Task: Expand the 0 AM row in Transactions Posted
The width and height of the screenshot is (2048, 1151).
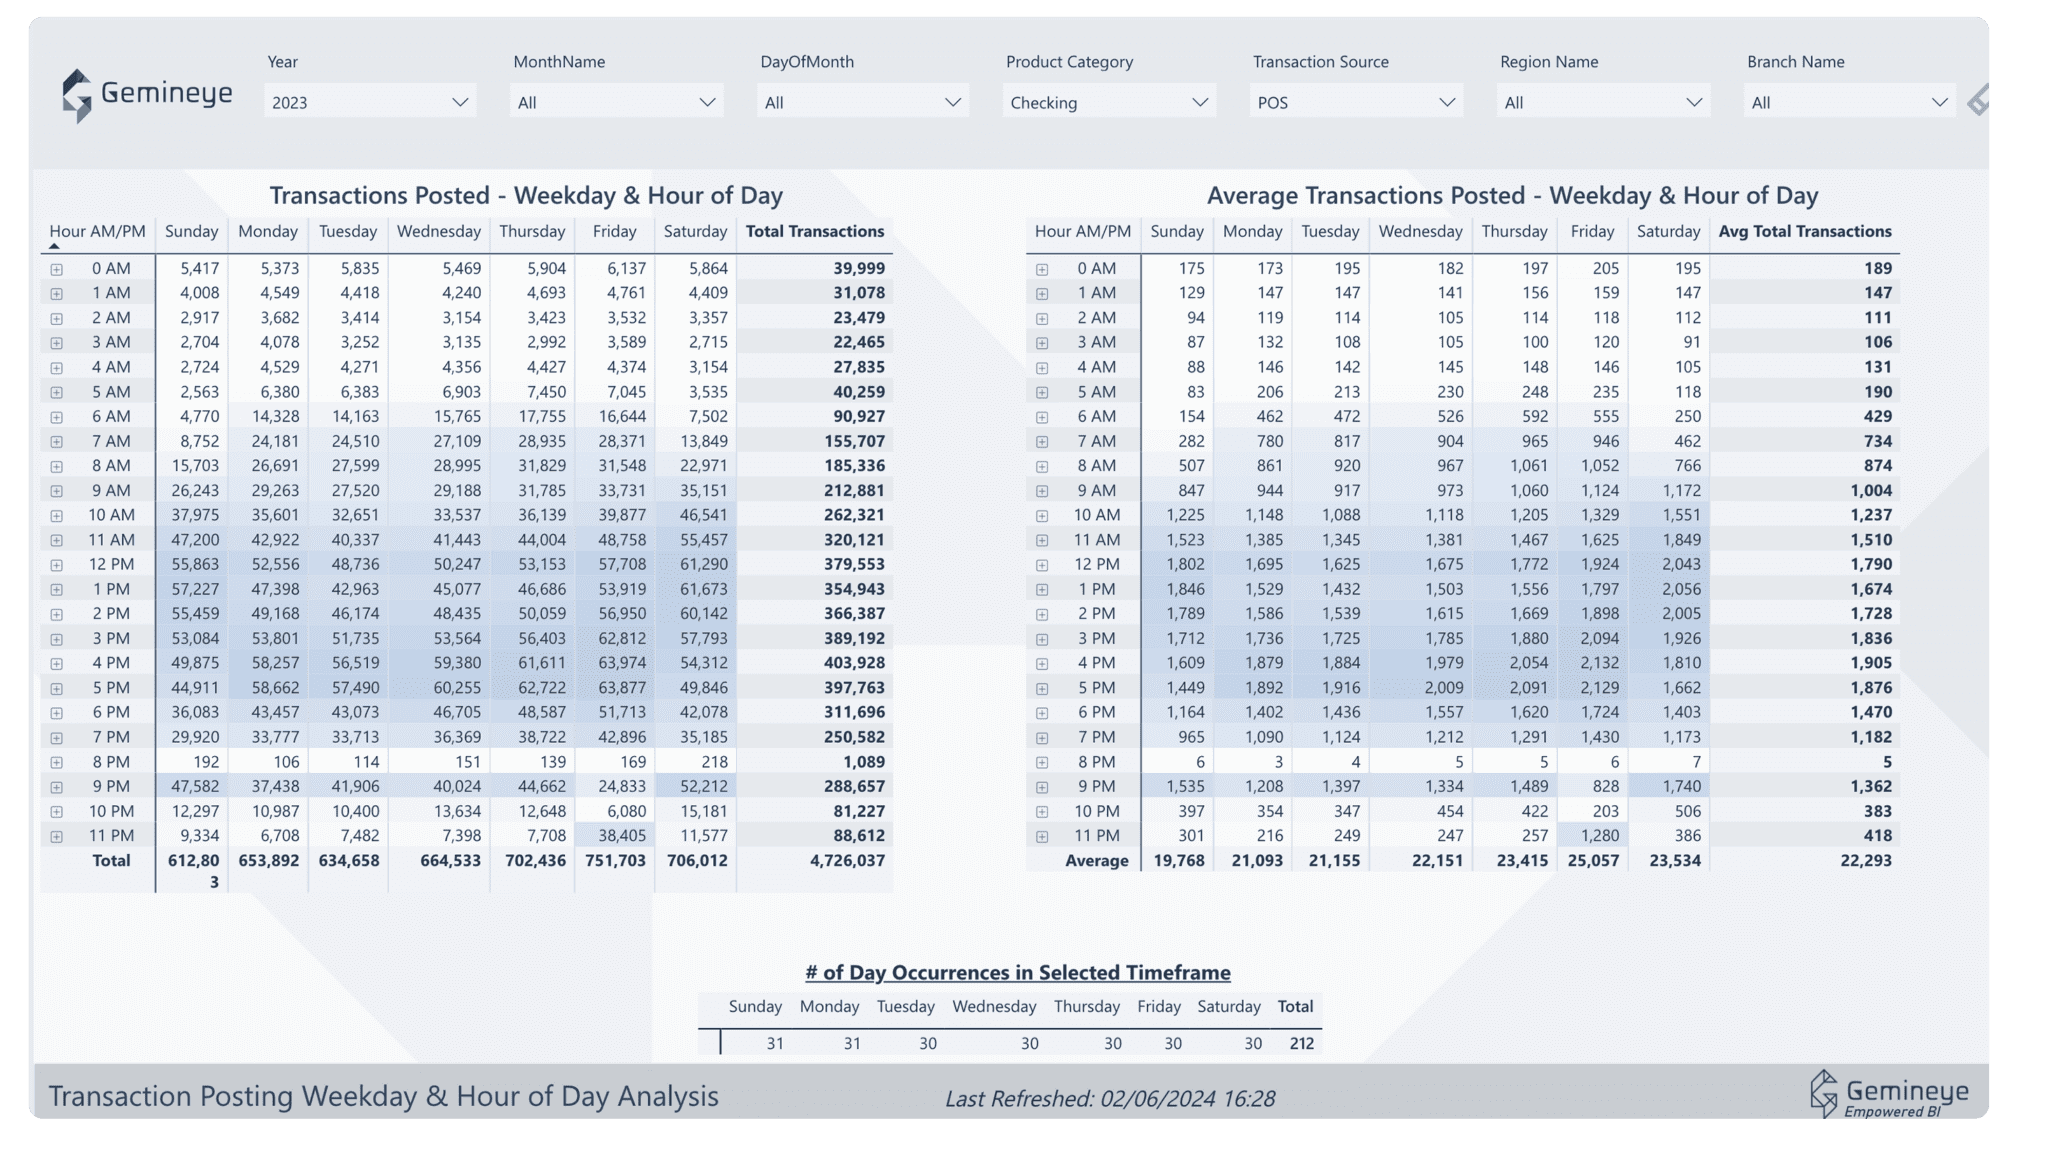Action: point(57,269)
